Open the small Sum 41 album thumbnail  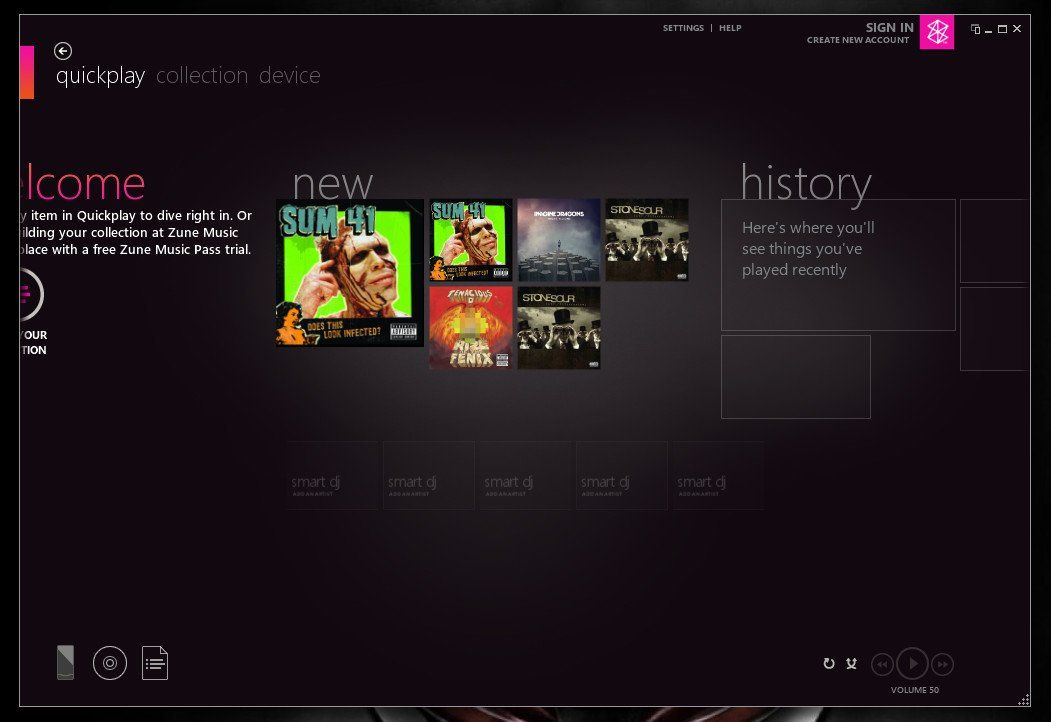[x=471, y=239]
